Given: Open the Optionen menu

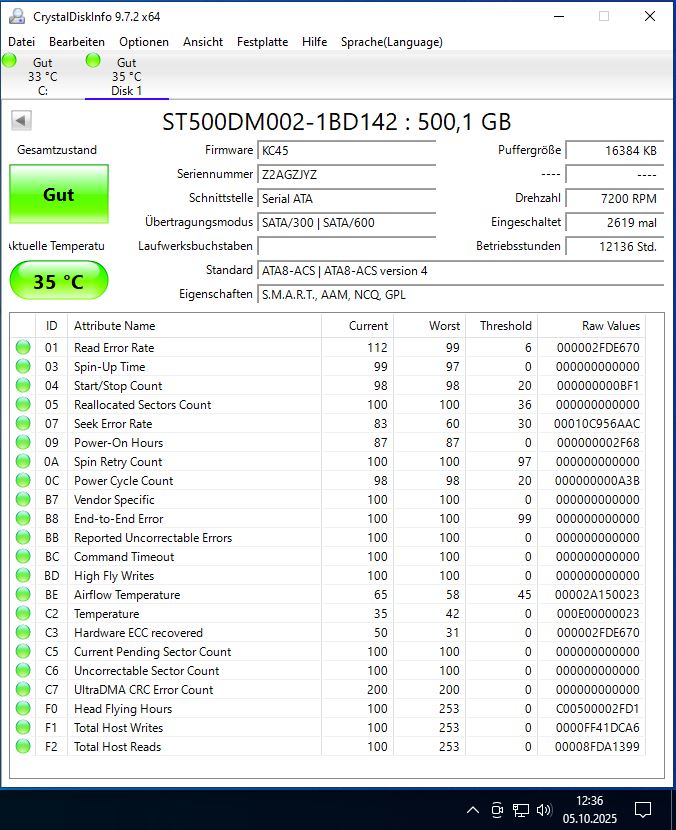Looking at the screenshot, I should (x=144, y=42).
